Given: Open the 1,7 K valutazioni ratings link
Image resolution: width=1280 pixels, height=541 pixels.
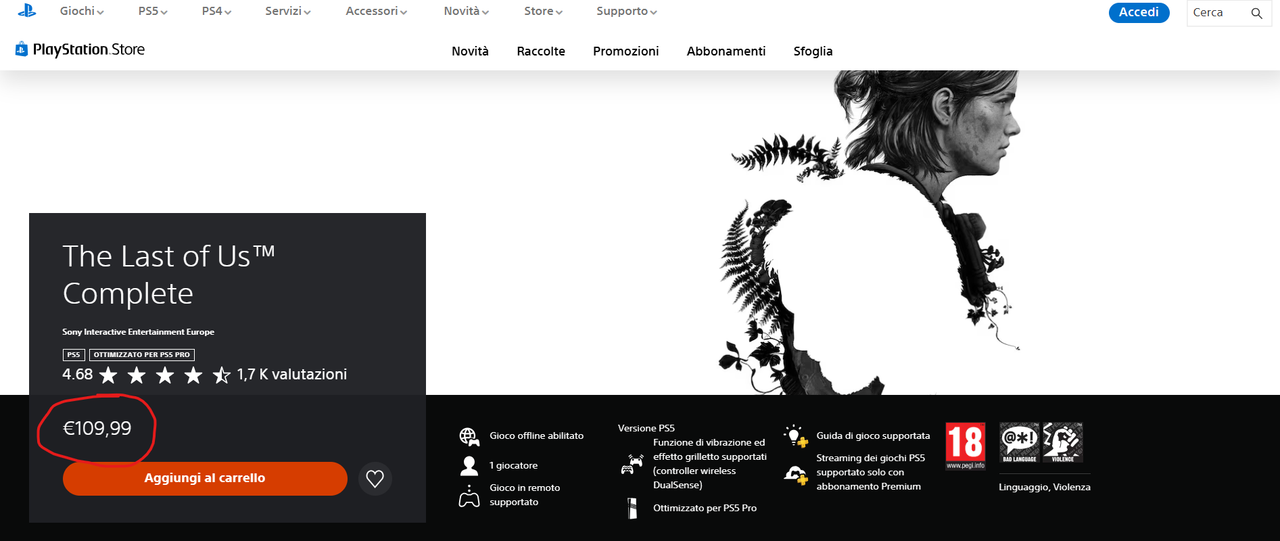Looking at the screenshot, I should click(292, 375).
